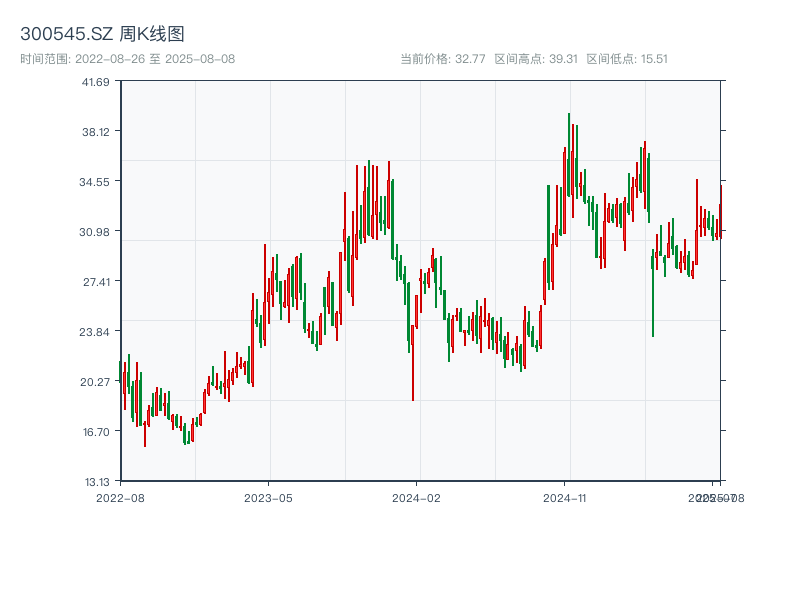Click the 当前价格 32.77 label
Viewport: 800px width, 600px height.
(x=442, y=59)
